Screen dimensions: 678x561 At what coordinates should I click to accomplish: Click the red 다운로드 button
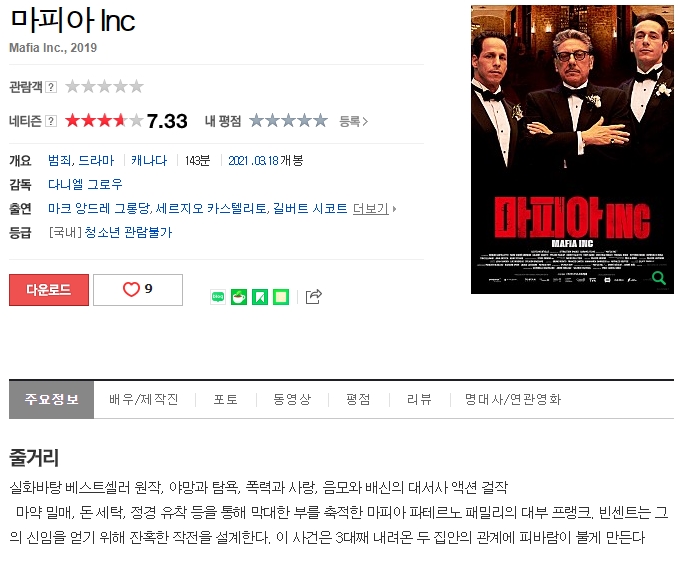pyautogui.click(x=49, y=290)
